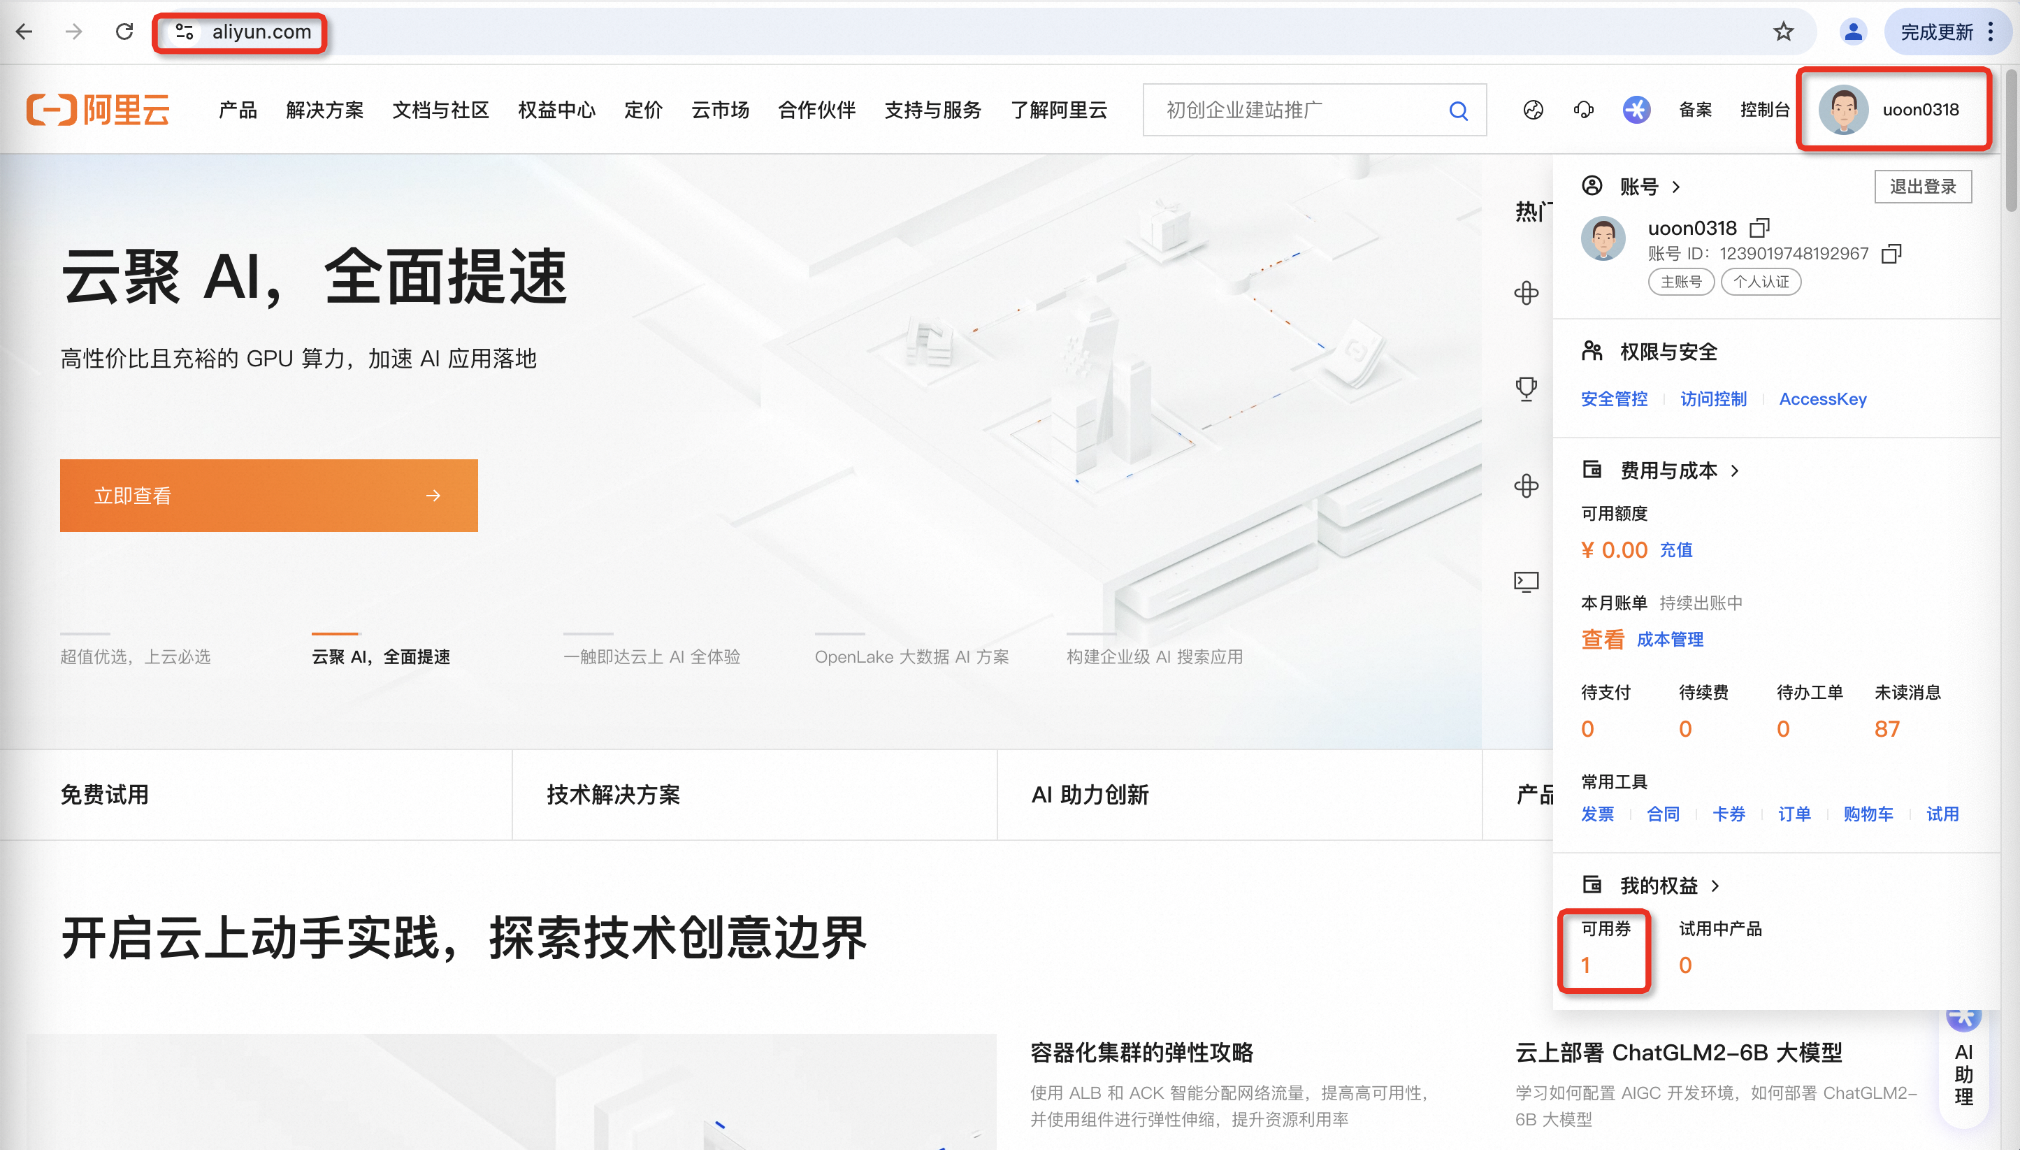2020x1150 pixels.
Task: Copy the username uoon0318 with copy icon
Action: click(1760, 228)
